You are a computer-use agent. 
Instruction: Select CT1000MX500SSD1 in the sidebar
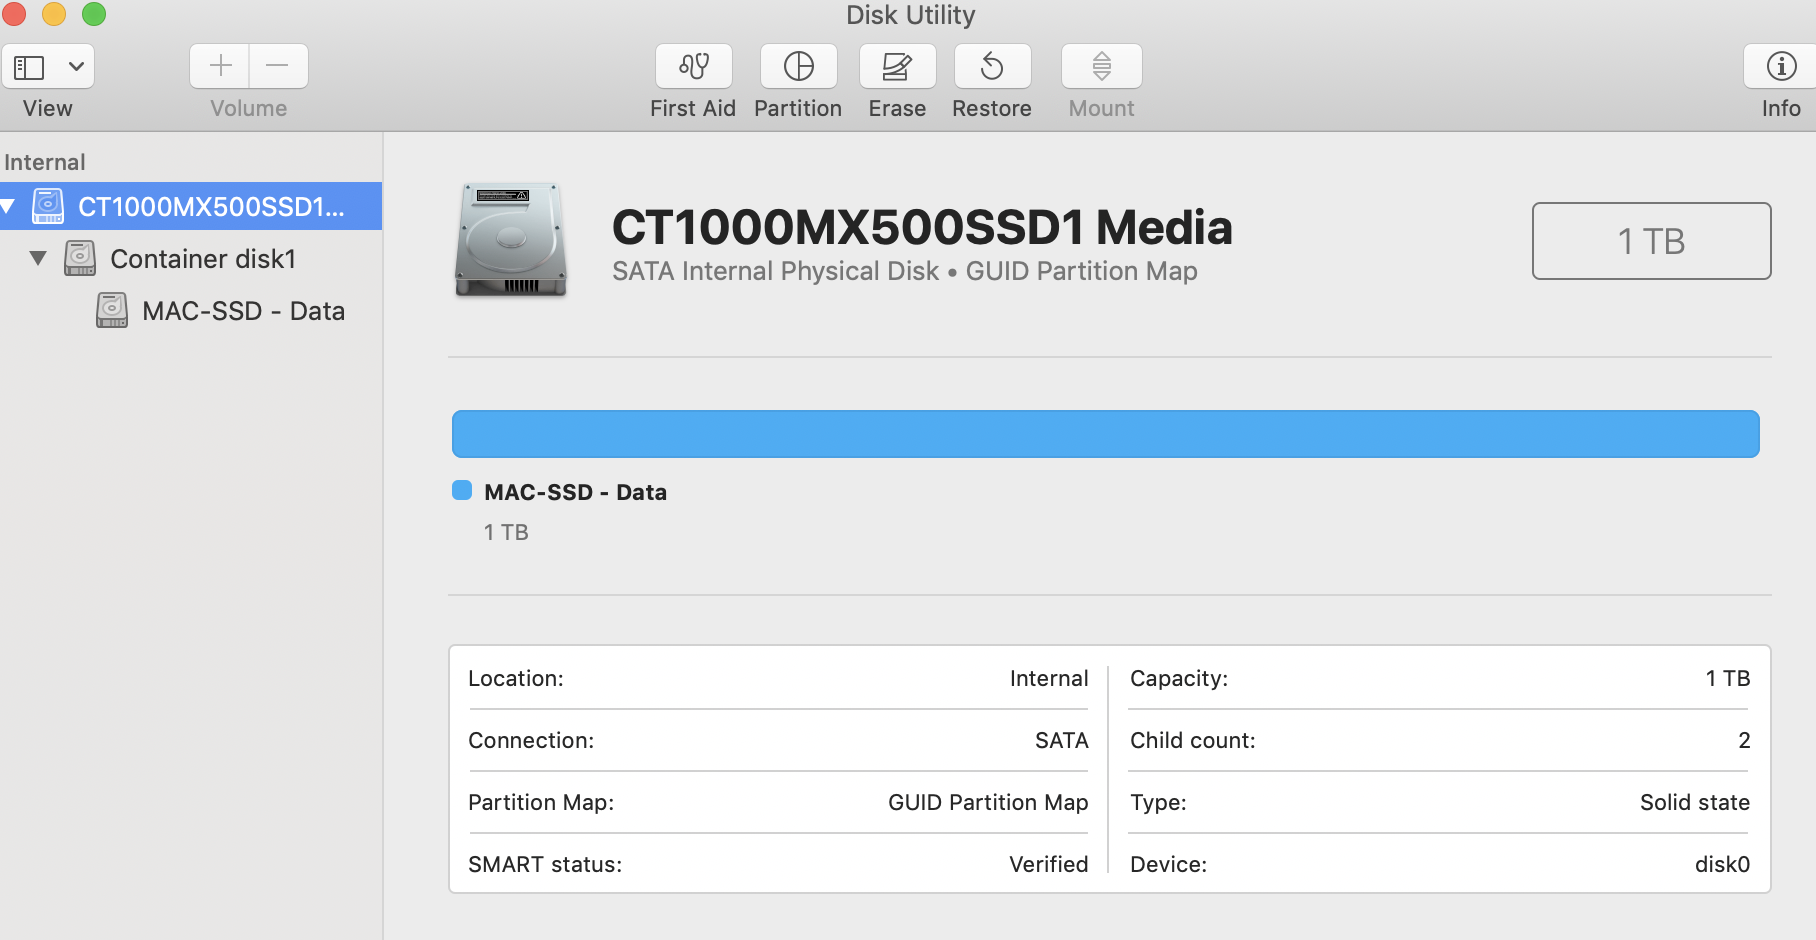(x=191, y=207)
